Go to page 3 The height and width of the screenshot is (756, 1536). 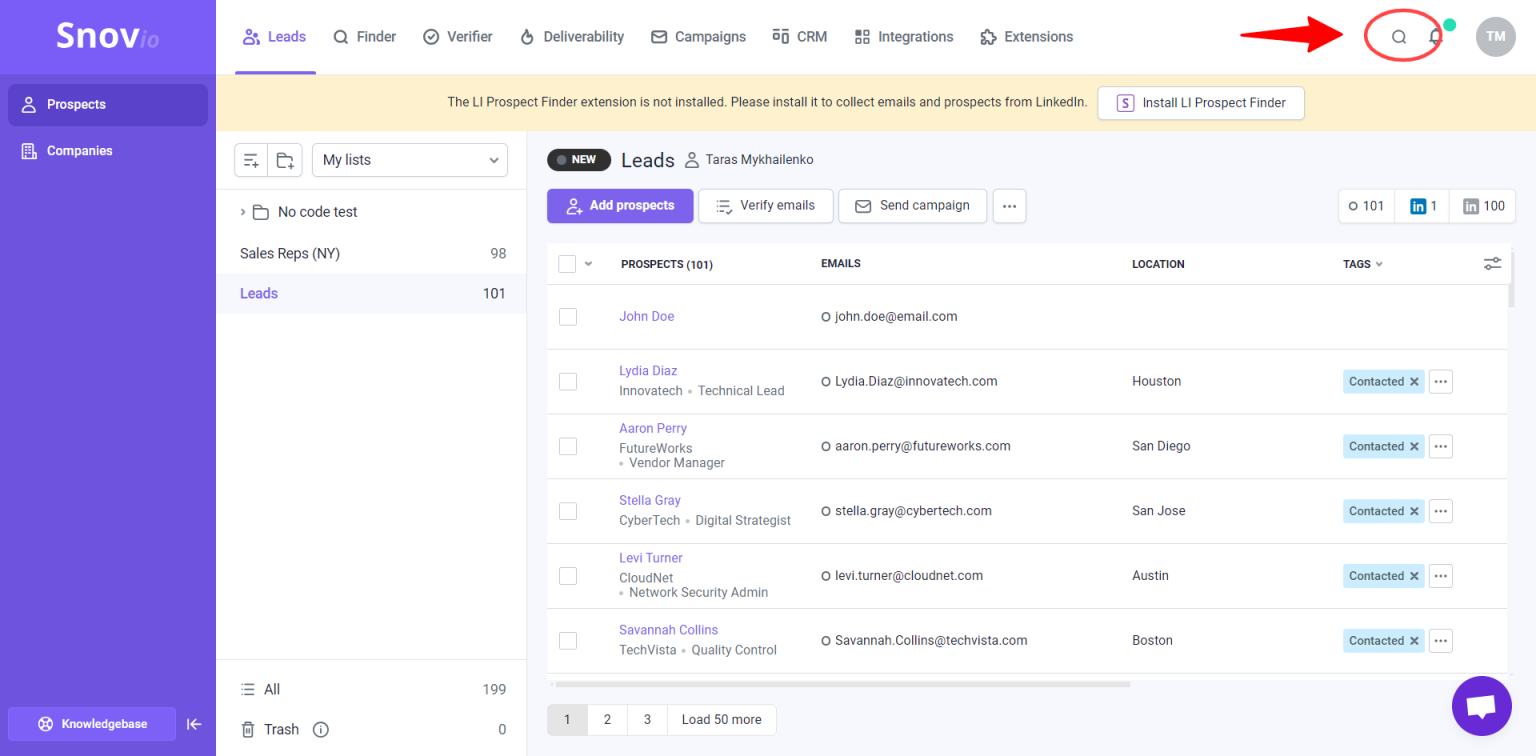pos(647,720)
